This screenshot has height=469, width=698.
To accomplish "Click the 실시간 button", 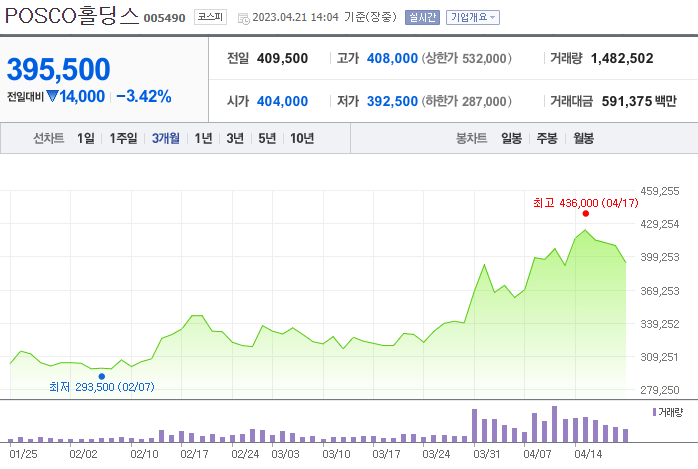I will (x=422, y=17).
